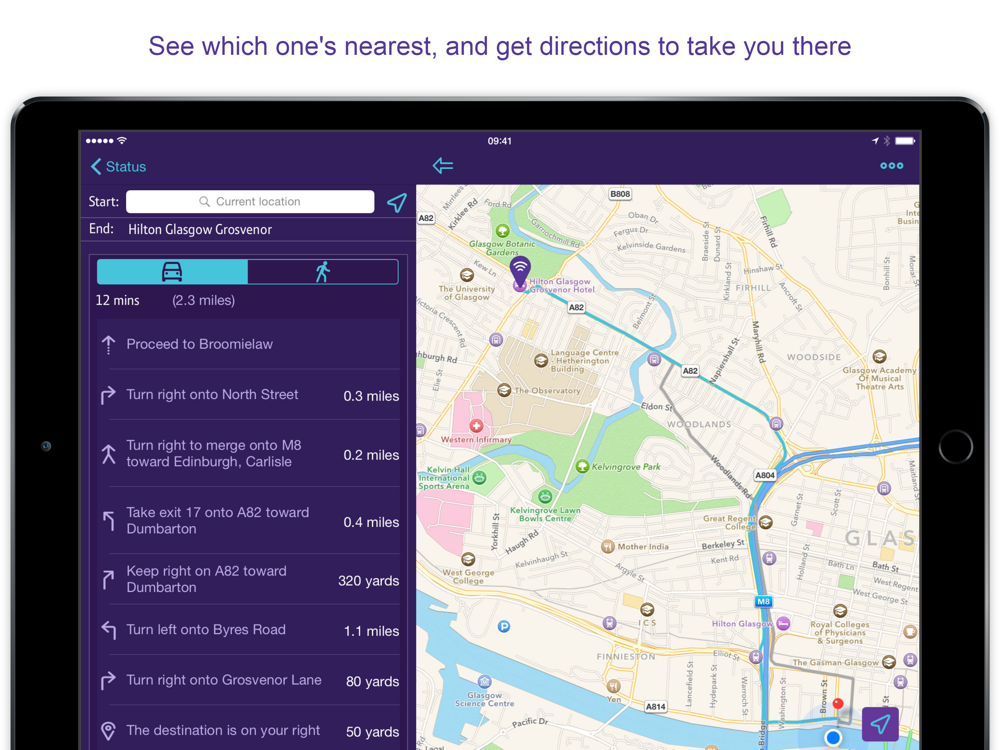Tap the red pin on the map
This screenshot has height=750, width=1000.
(x=838, y=703)
